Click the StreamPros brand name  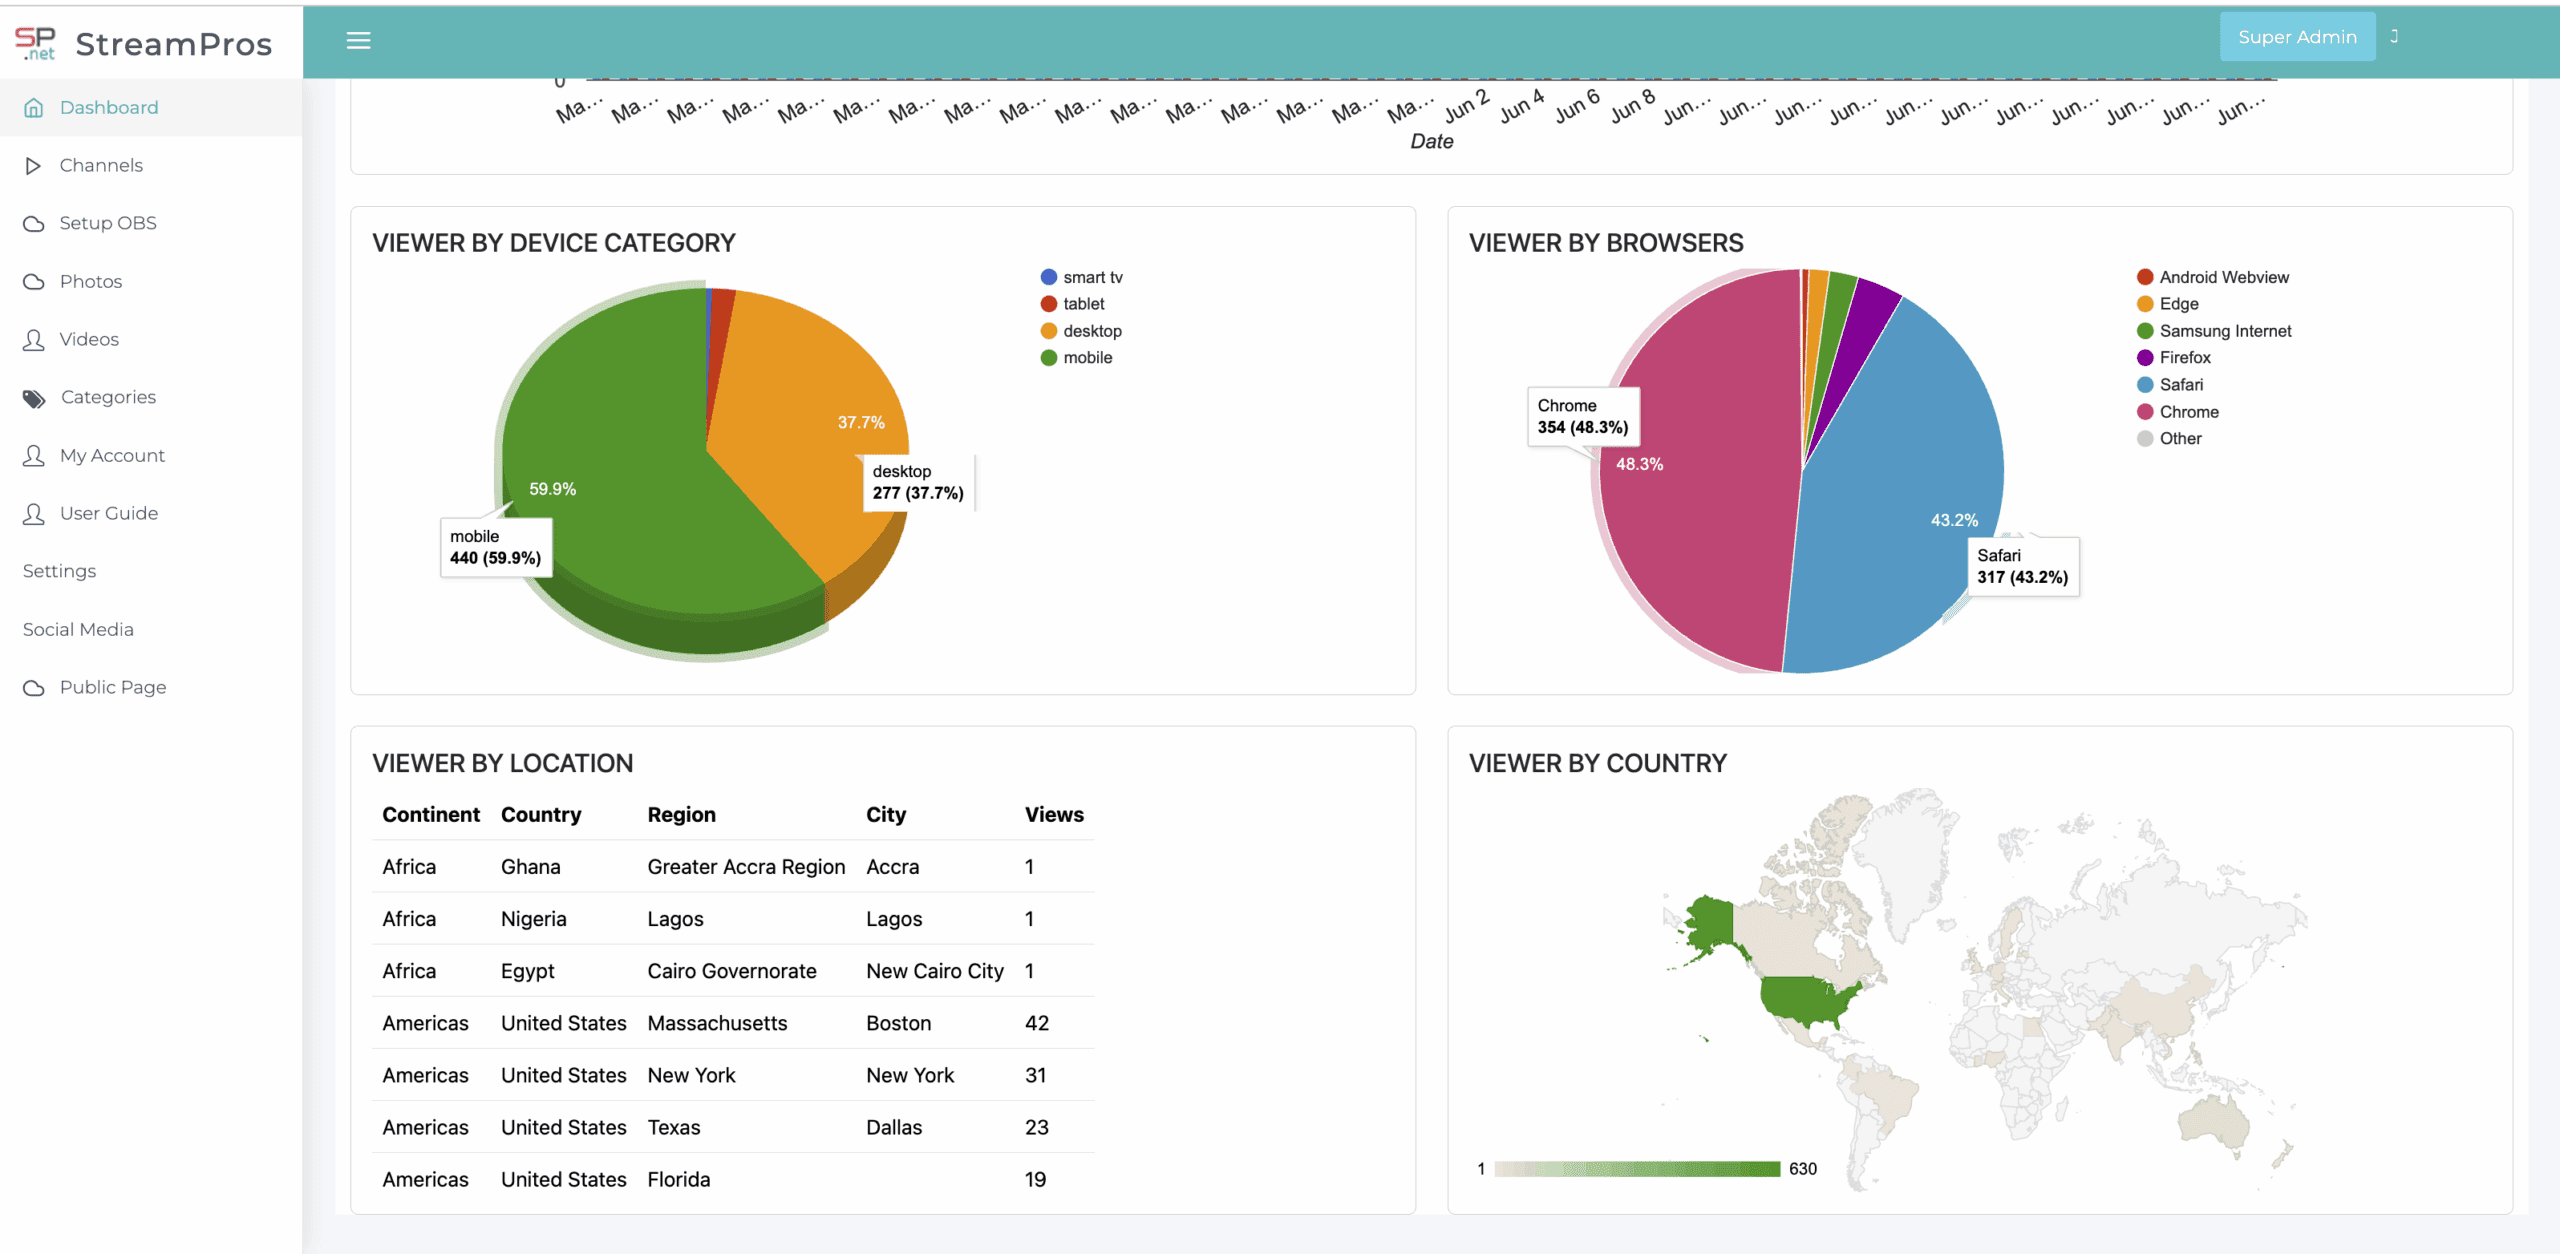click(x=174, y=44)
